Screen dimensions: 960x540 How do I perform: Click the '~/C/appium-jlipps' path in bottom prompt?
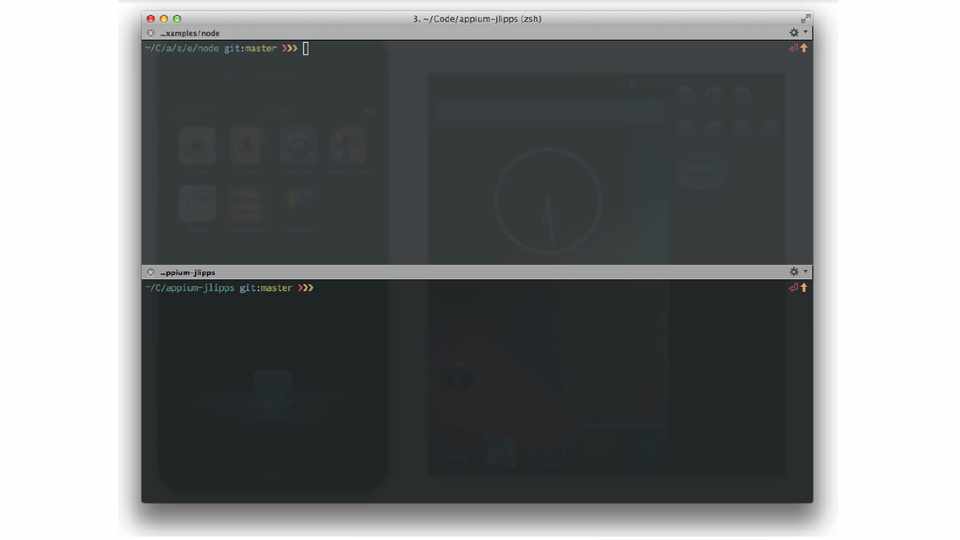pyautogui.click(x=190, y=288)
